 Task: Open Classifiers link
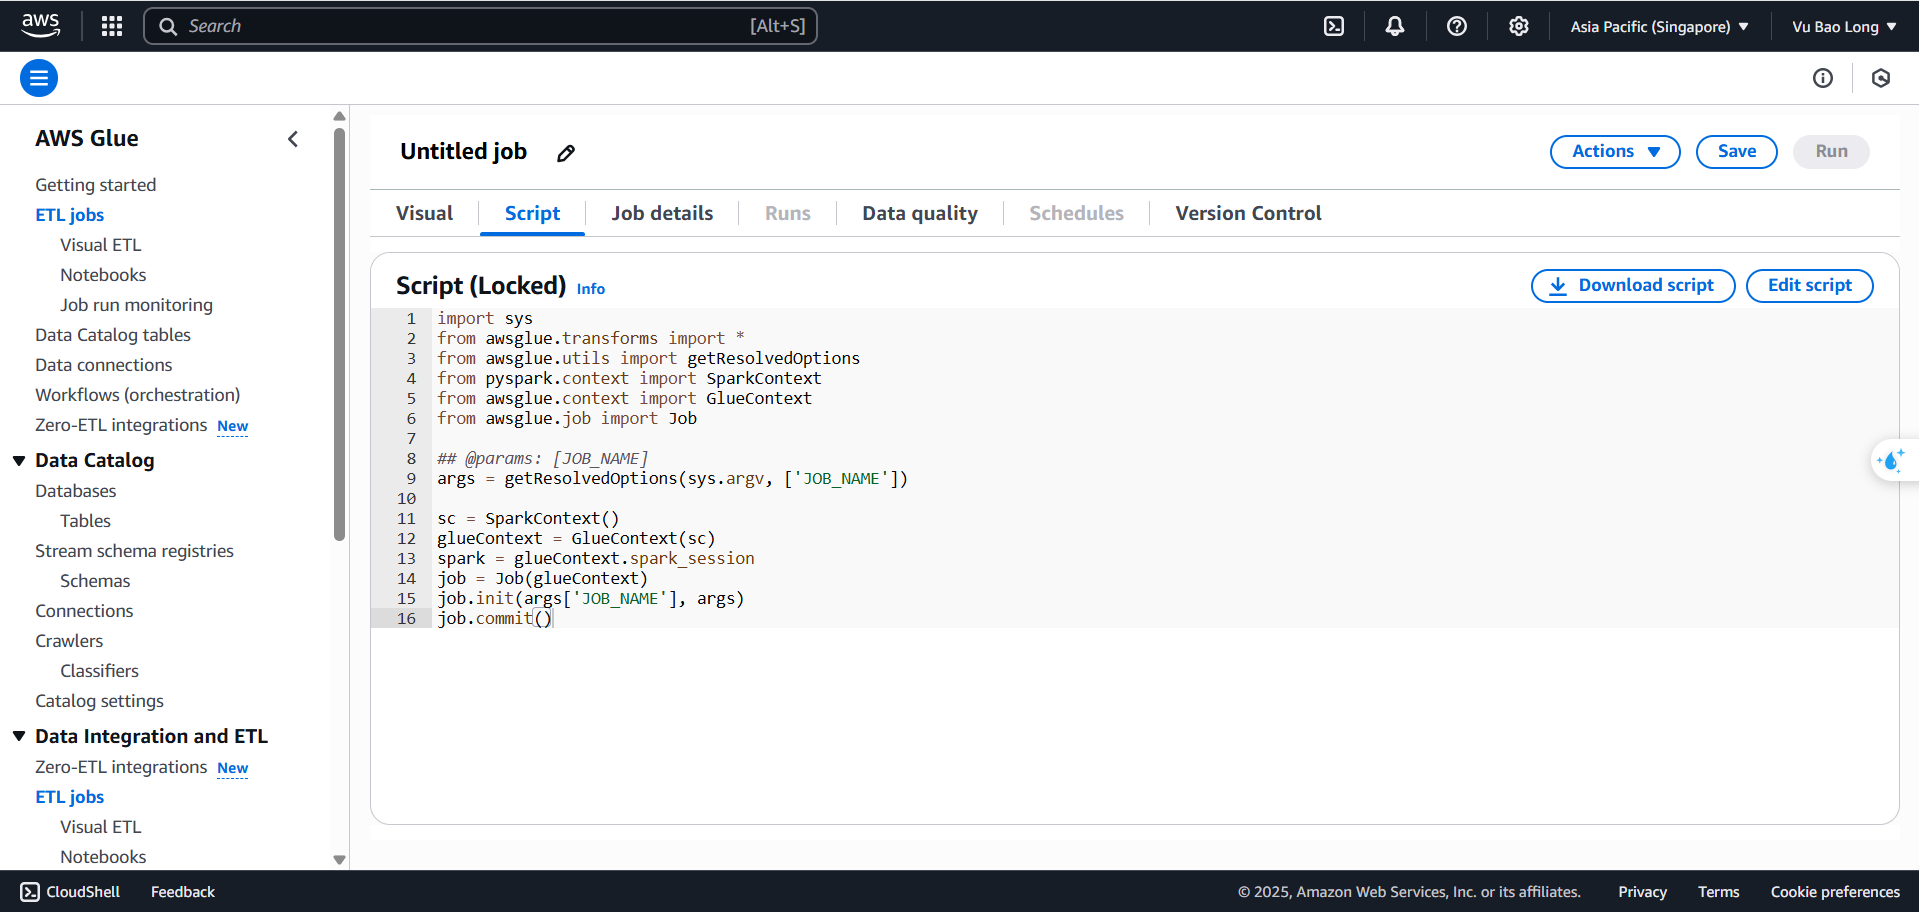(99, 671)
